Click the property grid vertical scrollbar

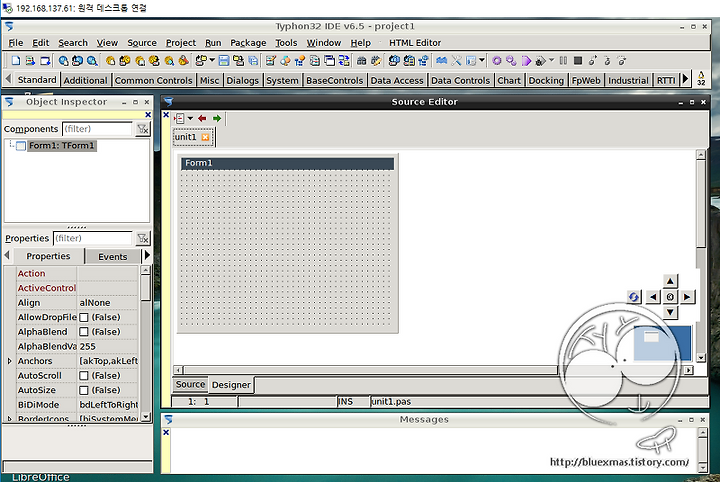pyautogui.click(x=146, y=343)
